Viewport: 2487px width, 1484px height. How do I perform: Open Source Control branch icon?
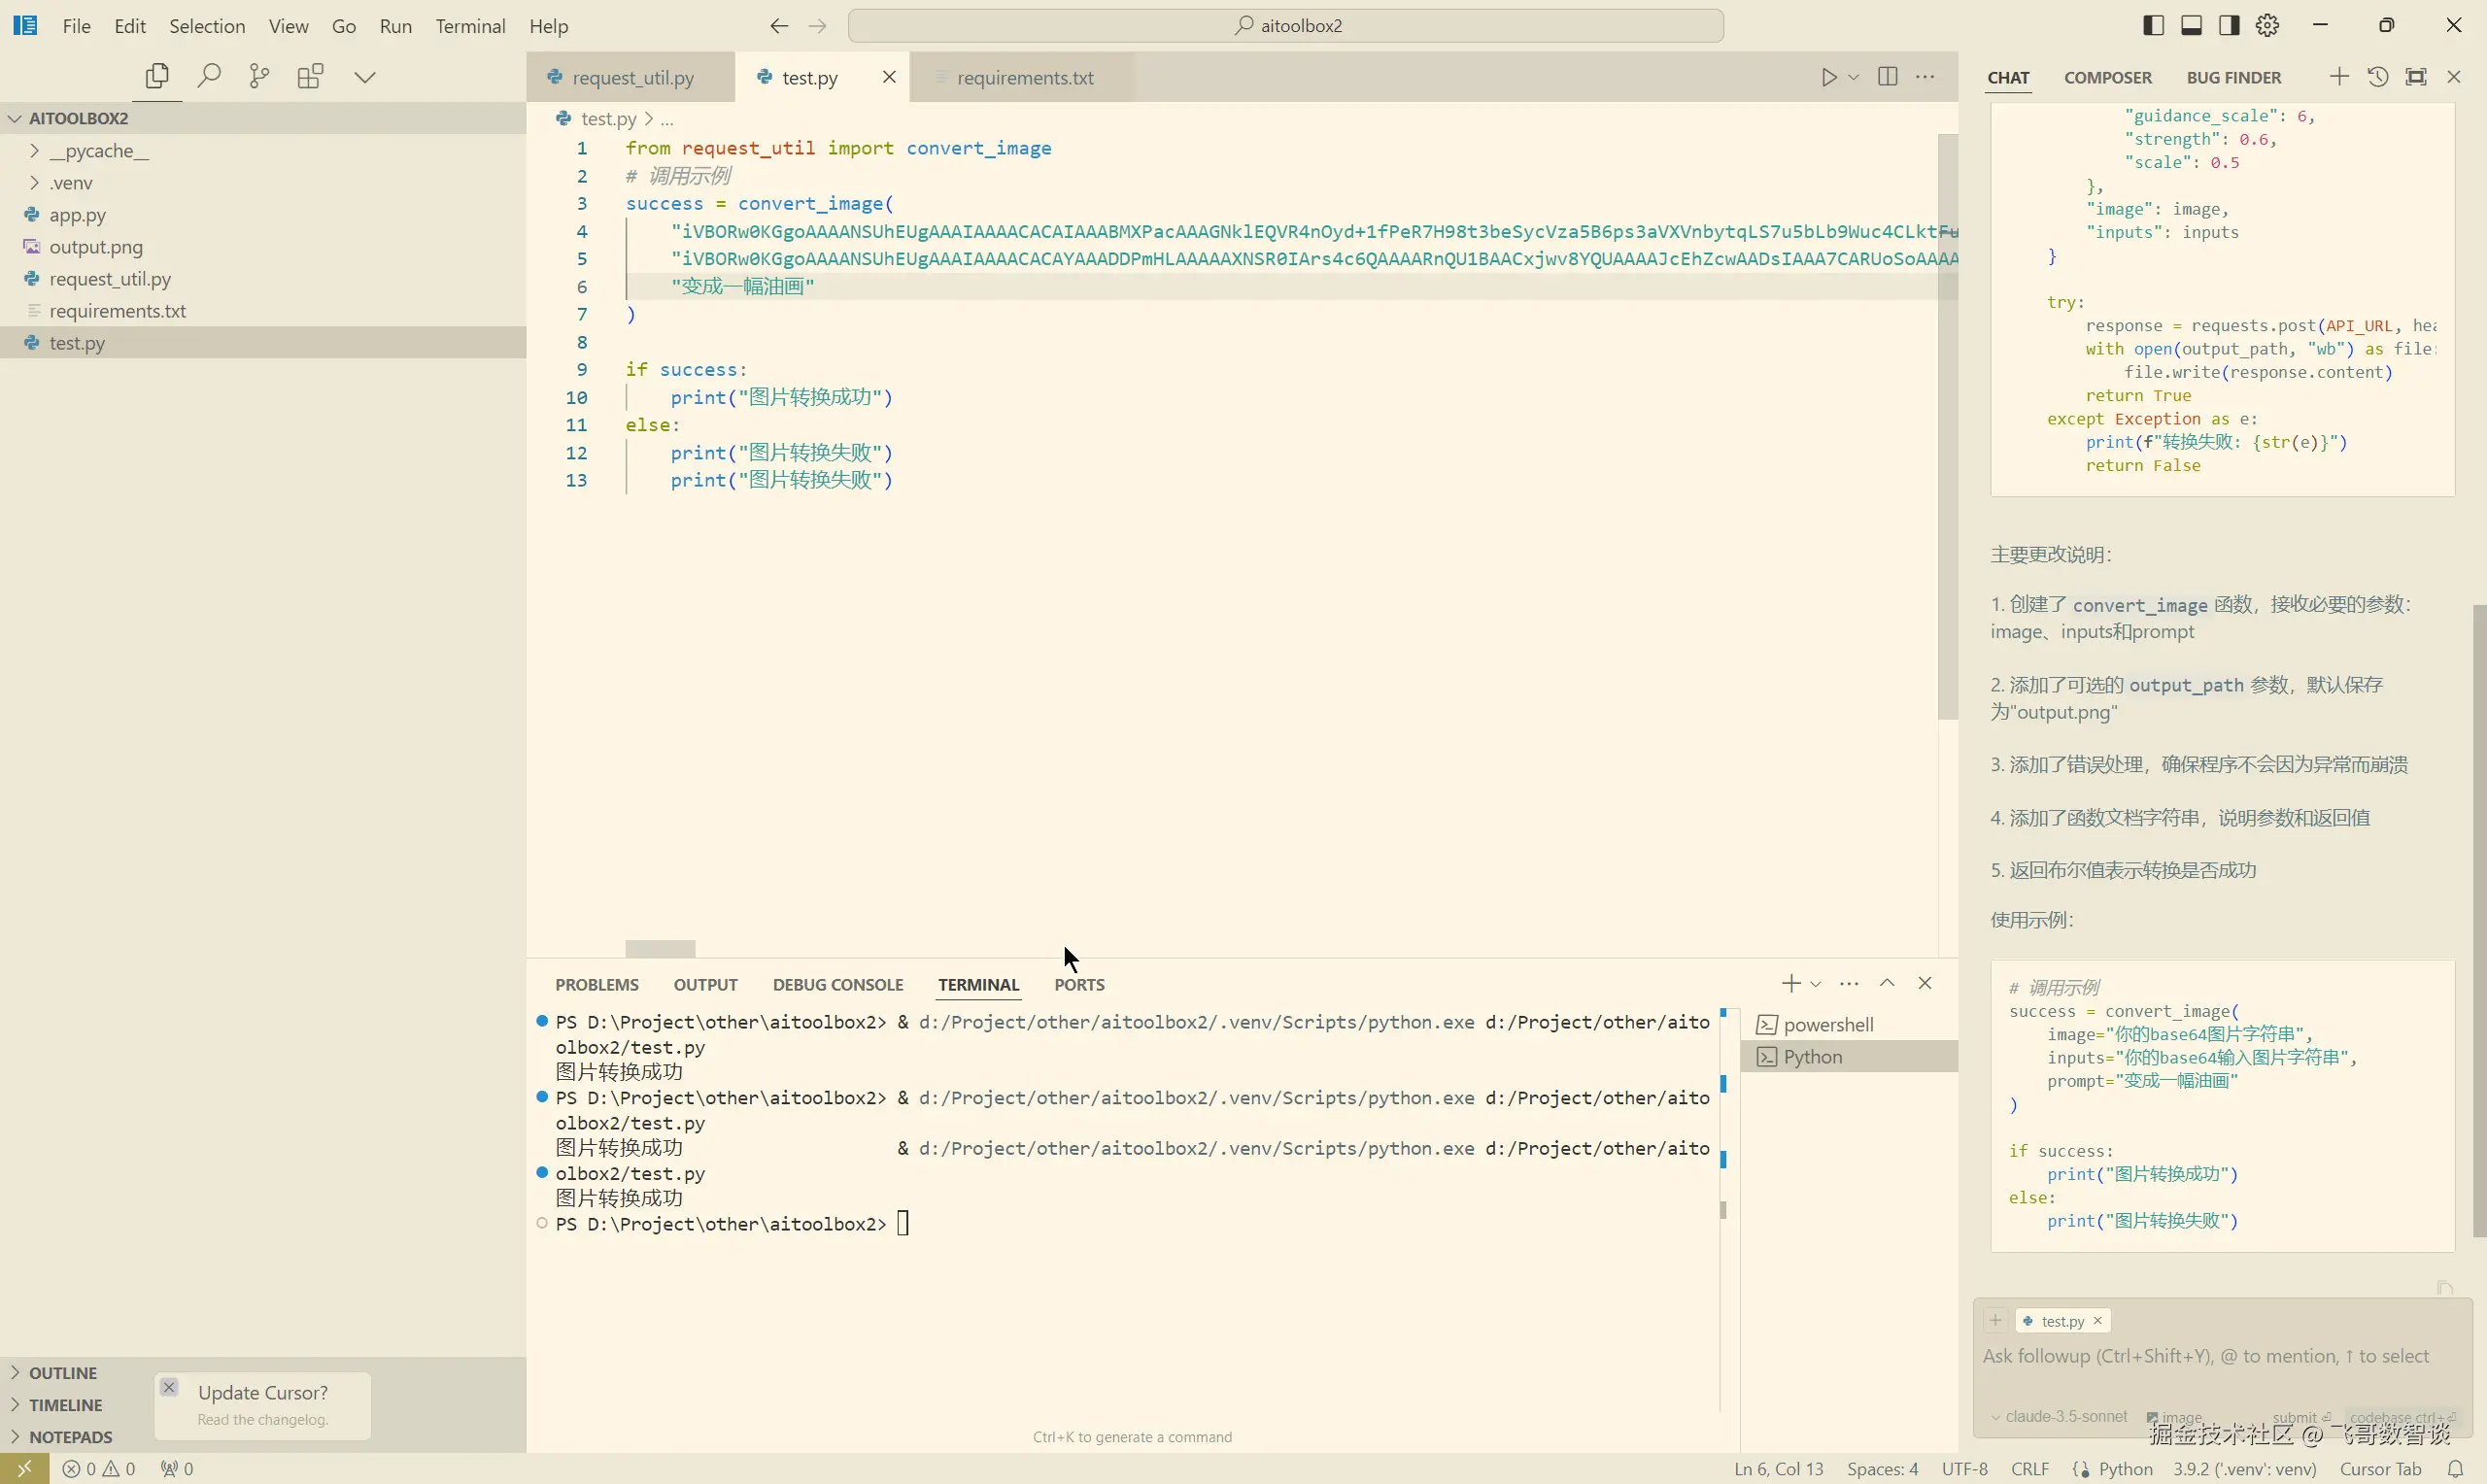click(259, 76)
